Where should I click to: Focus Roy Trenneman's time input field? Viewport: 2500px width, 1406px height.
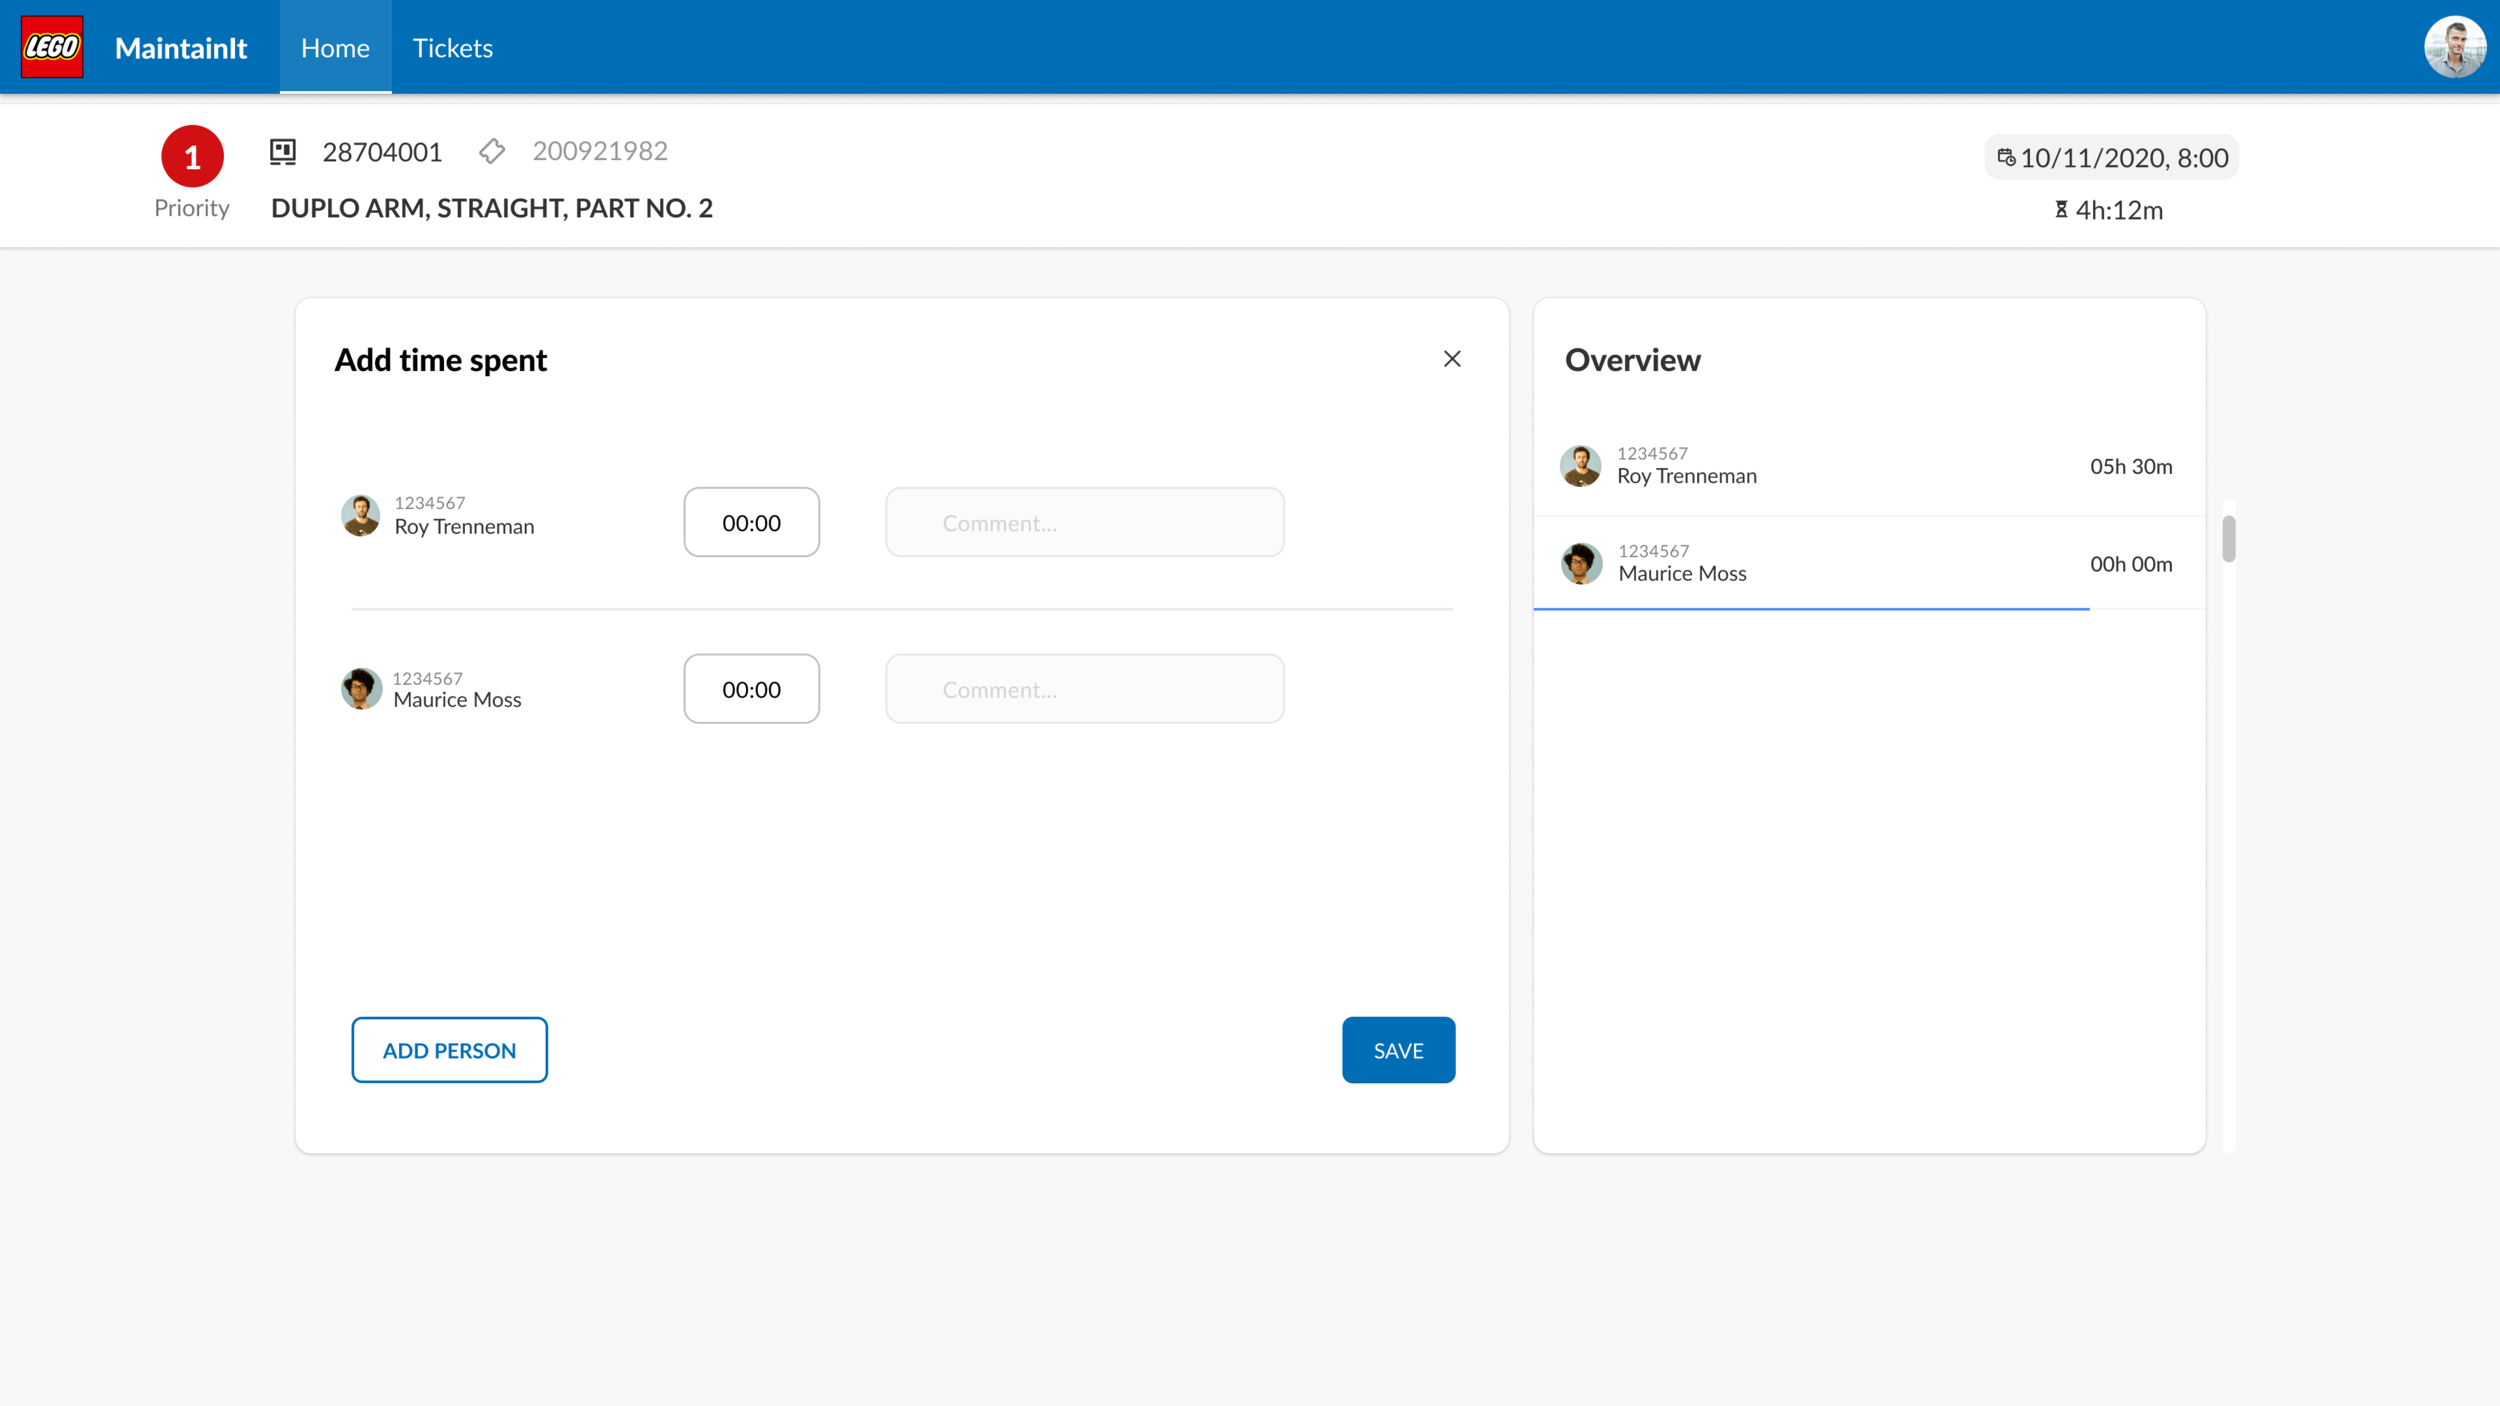click(752, 522)
